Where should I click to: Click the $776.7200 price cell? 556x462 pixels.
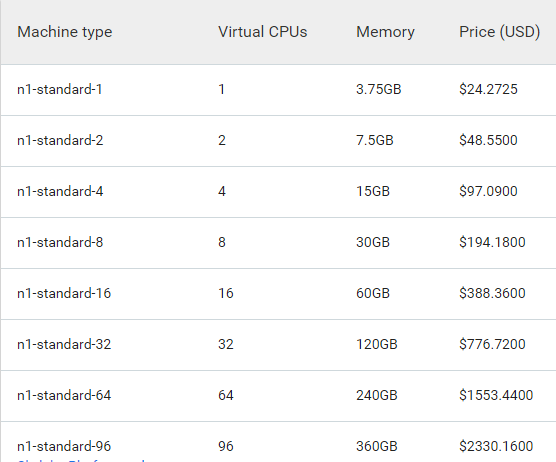tap(492, 345)
